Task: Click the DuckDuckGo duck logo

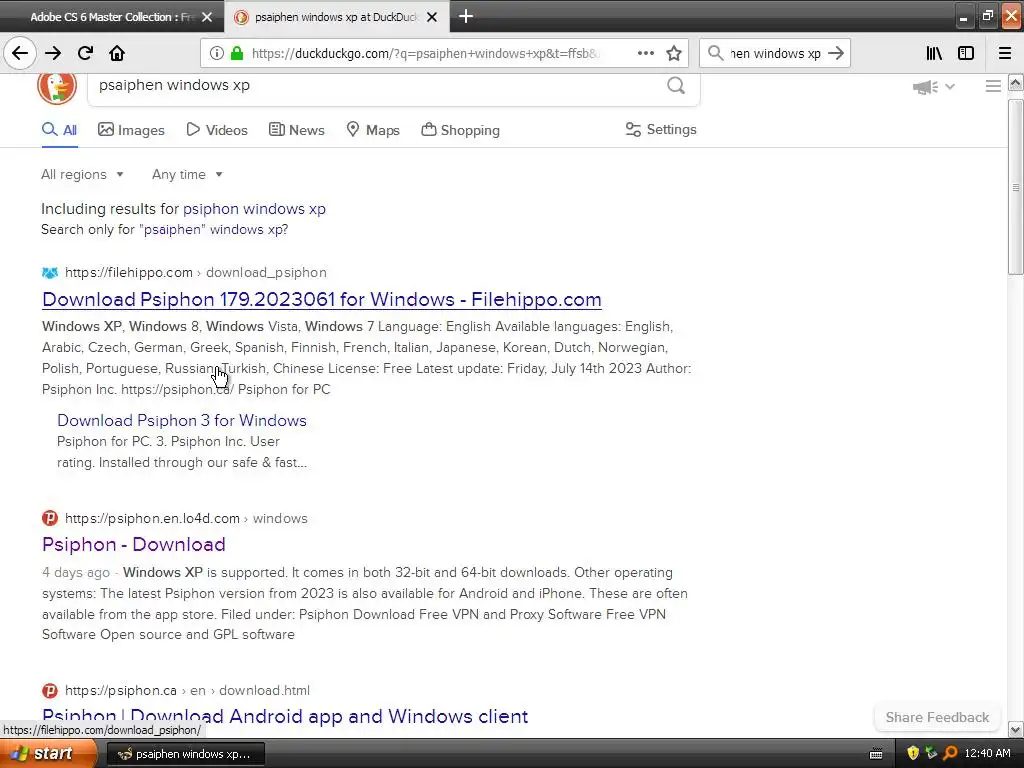Action: coord(57,86)
